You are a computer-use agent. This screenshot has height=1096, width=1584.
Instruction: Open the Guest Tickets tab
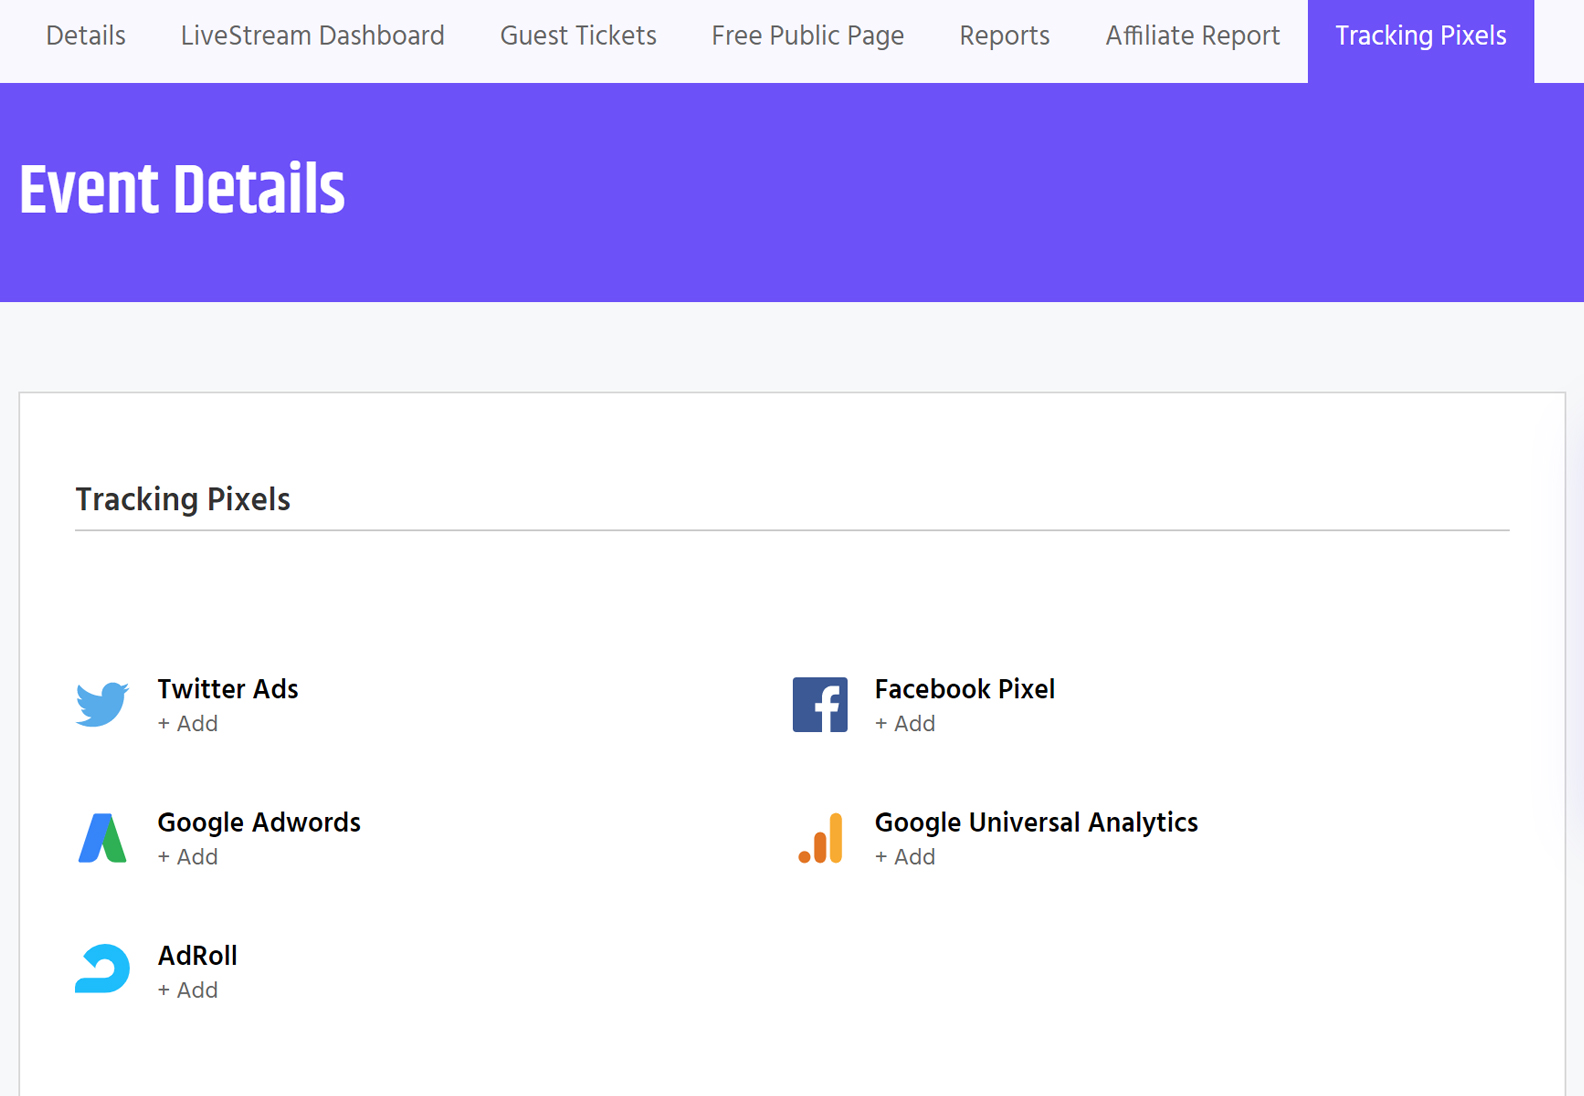[x=578, y=36]
